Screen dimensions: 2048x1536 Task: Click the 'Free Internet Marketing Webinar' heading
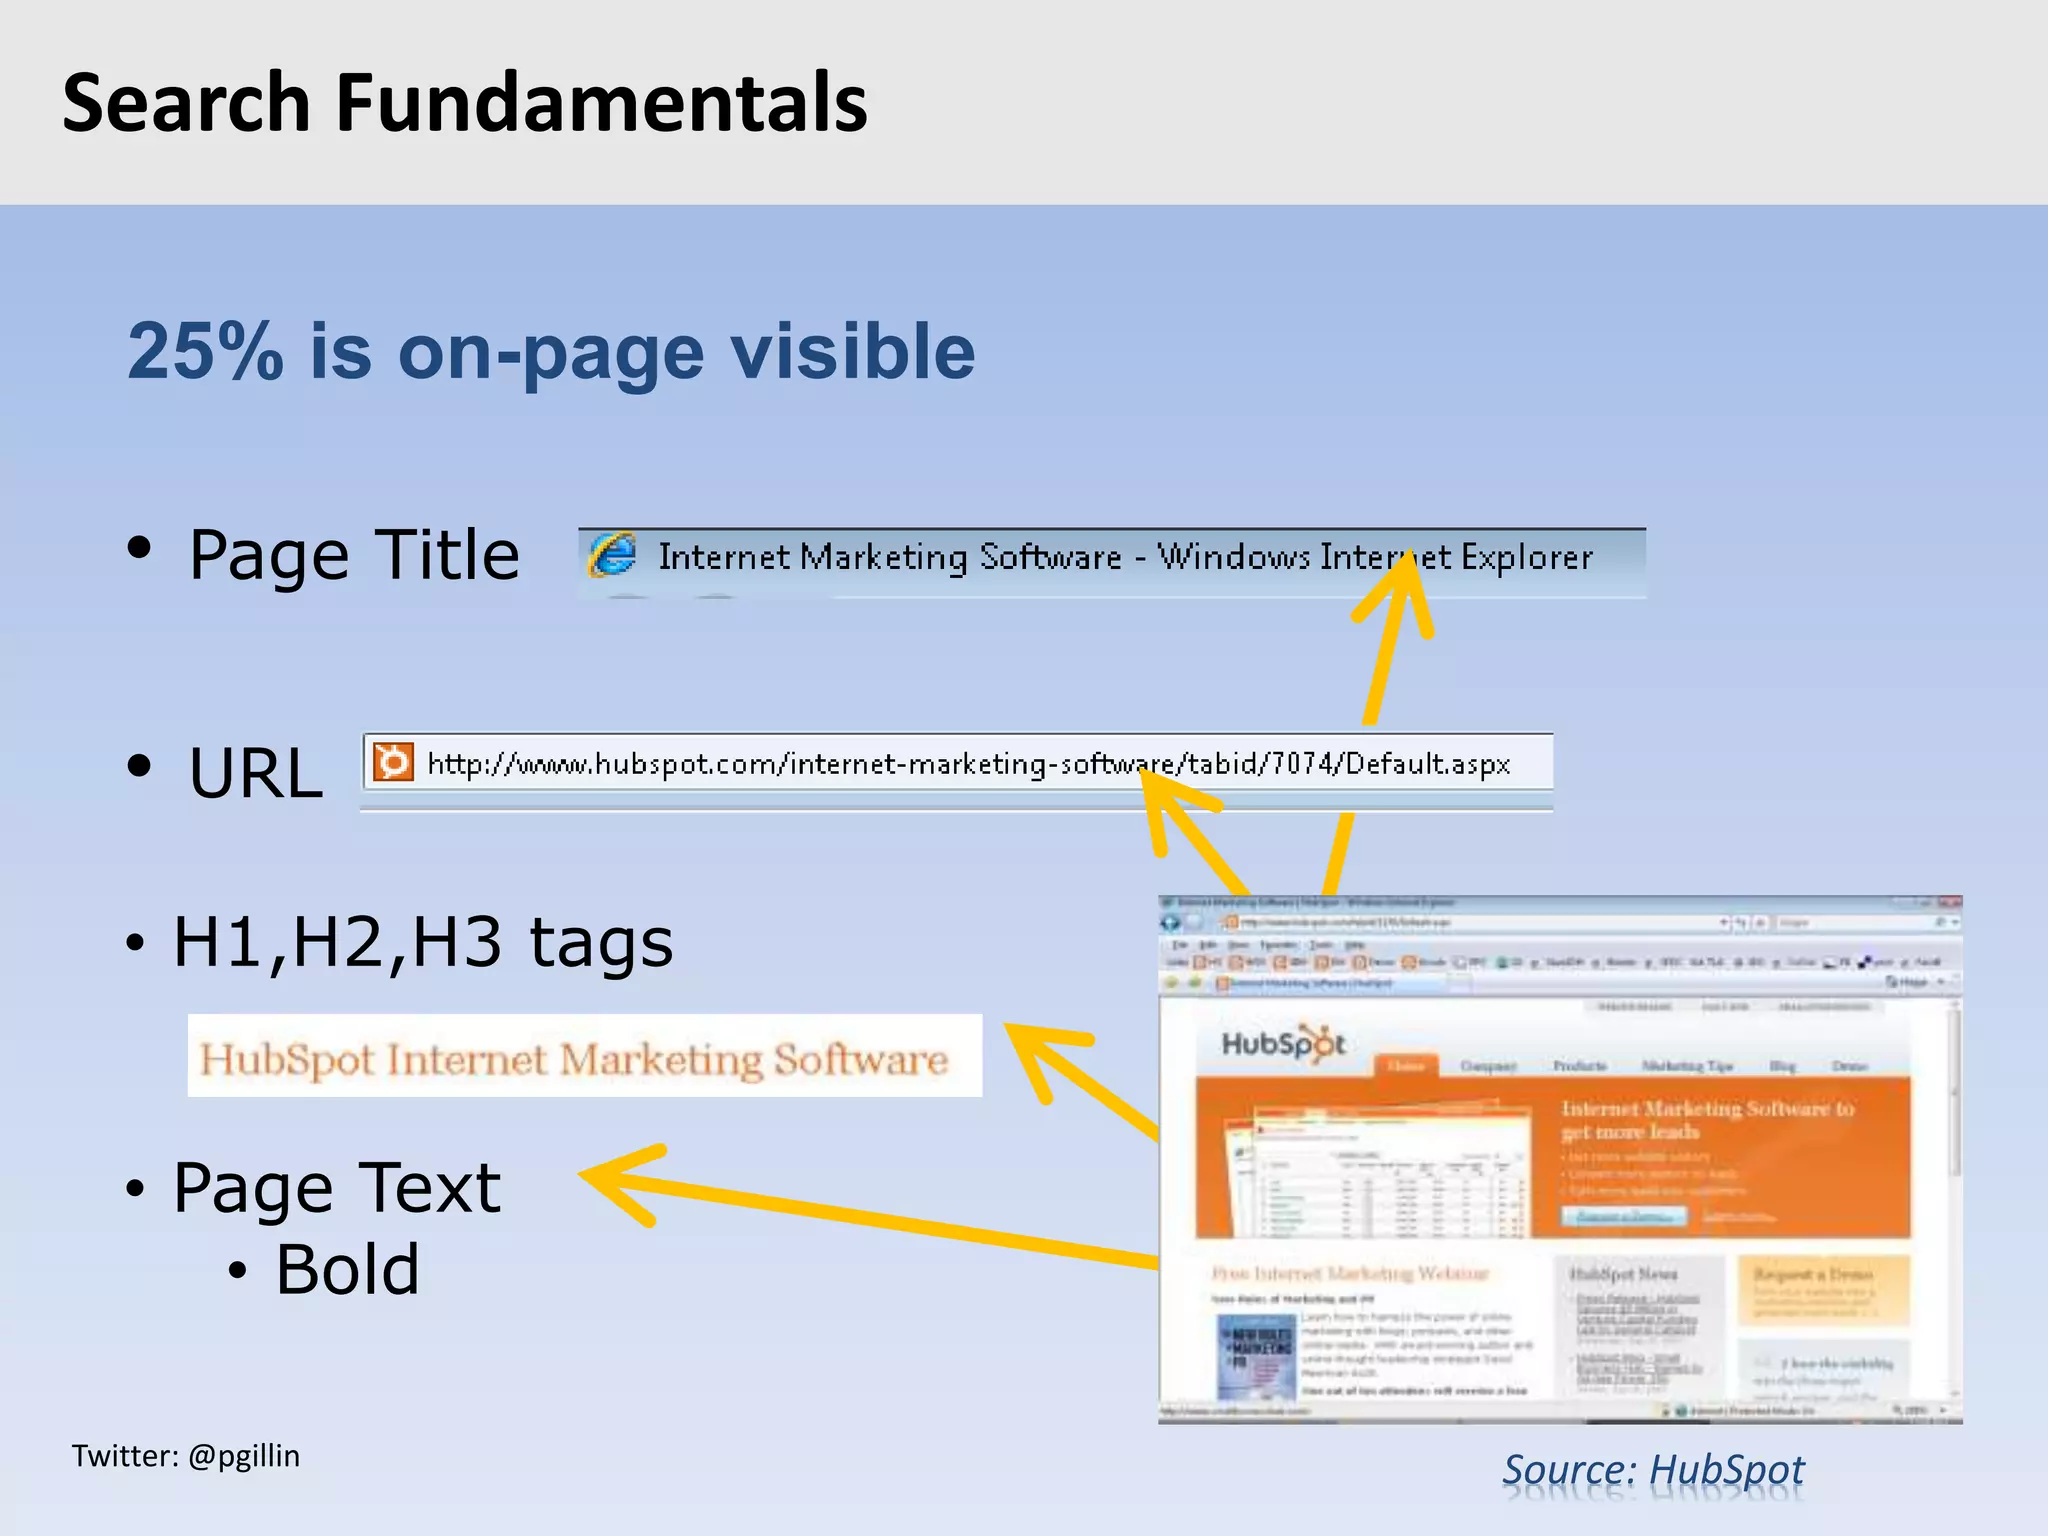pos(1350,1273)
